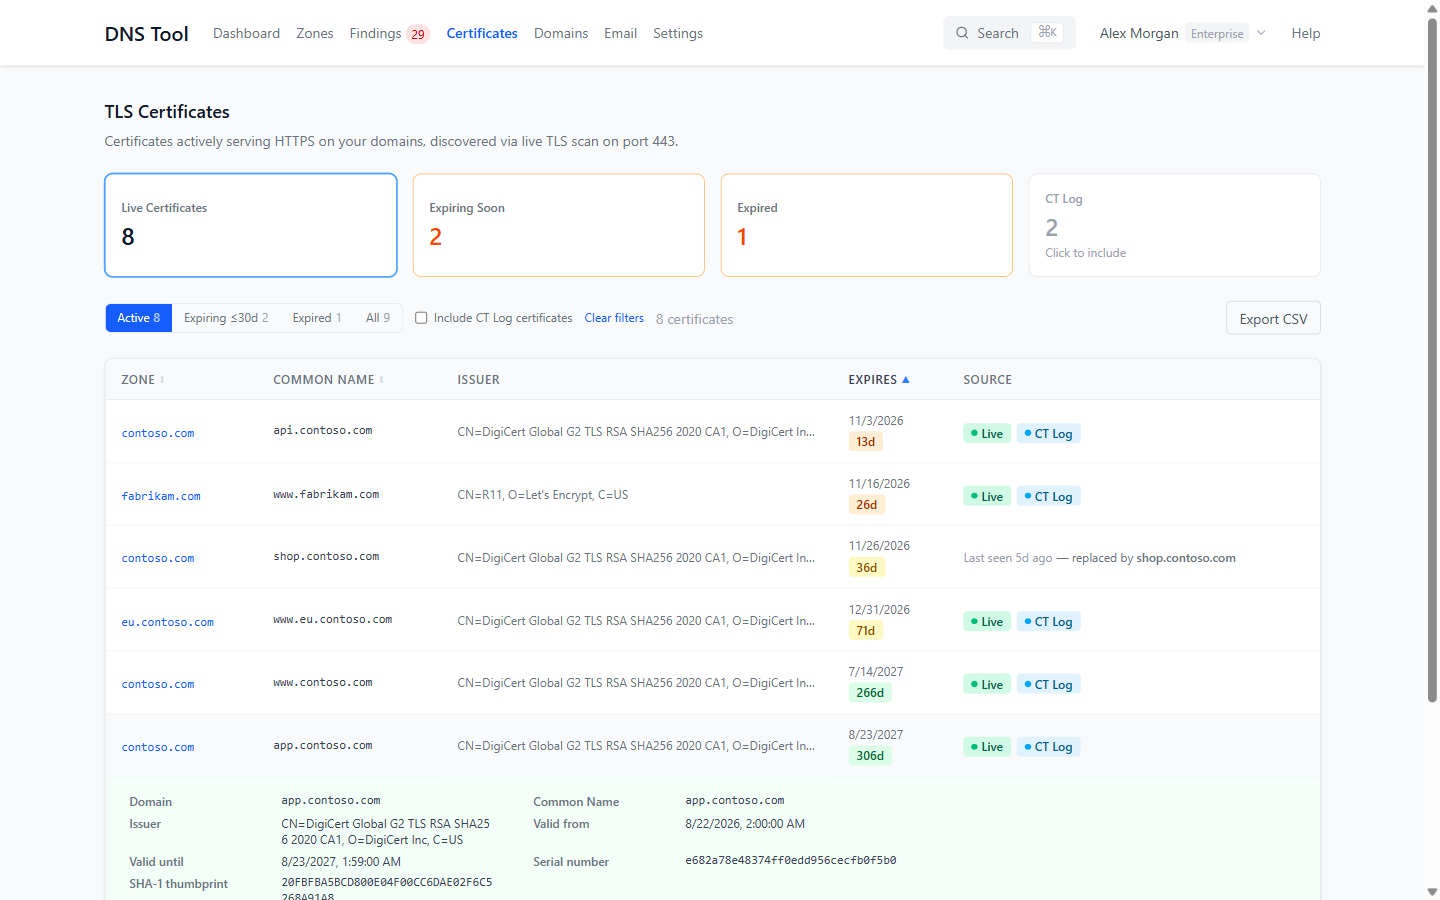
Task: Click the sort icon beside the ZONE header
Action: point(162,380)
